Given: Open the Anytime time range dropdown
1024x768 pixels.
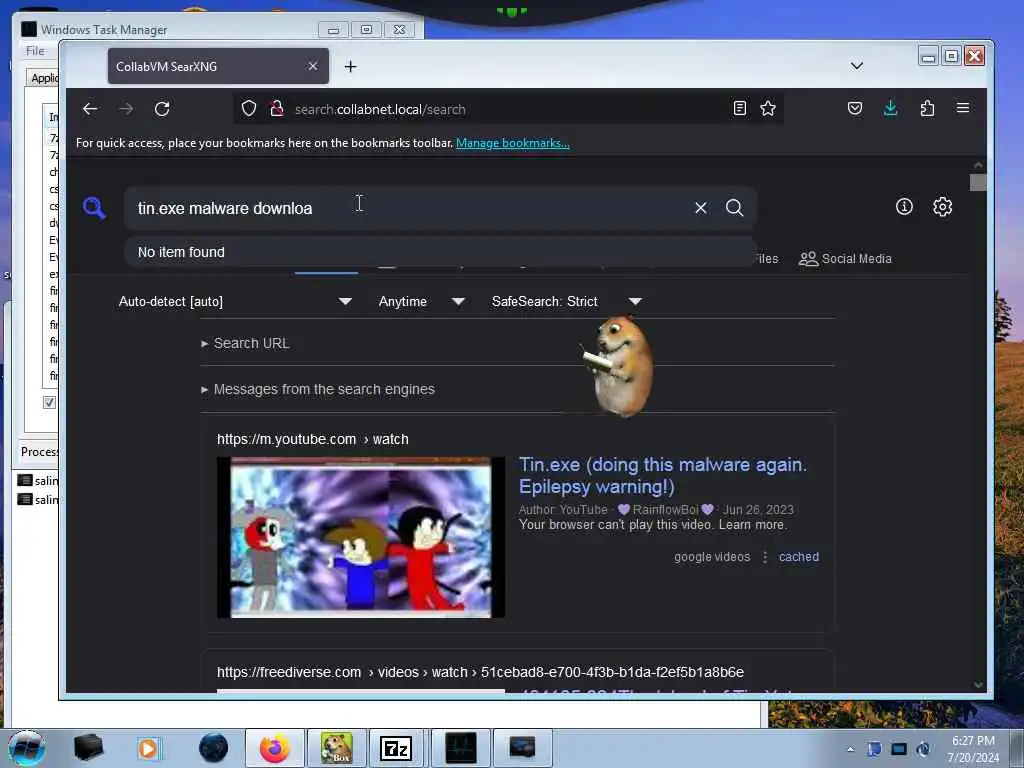Looking at the screenshot, I should tap(422, 302).
